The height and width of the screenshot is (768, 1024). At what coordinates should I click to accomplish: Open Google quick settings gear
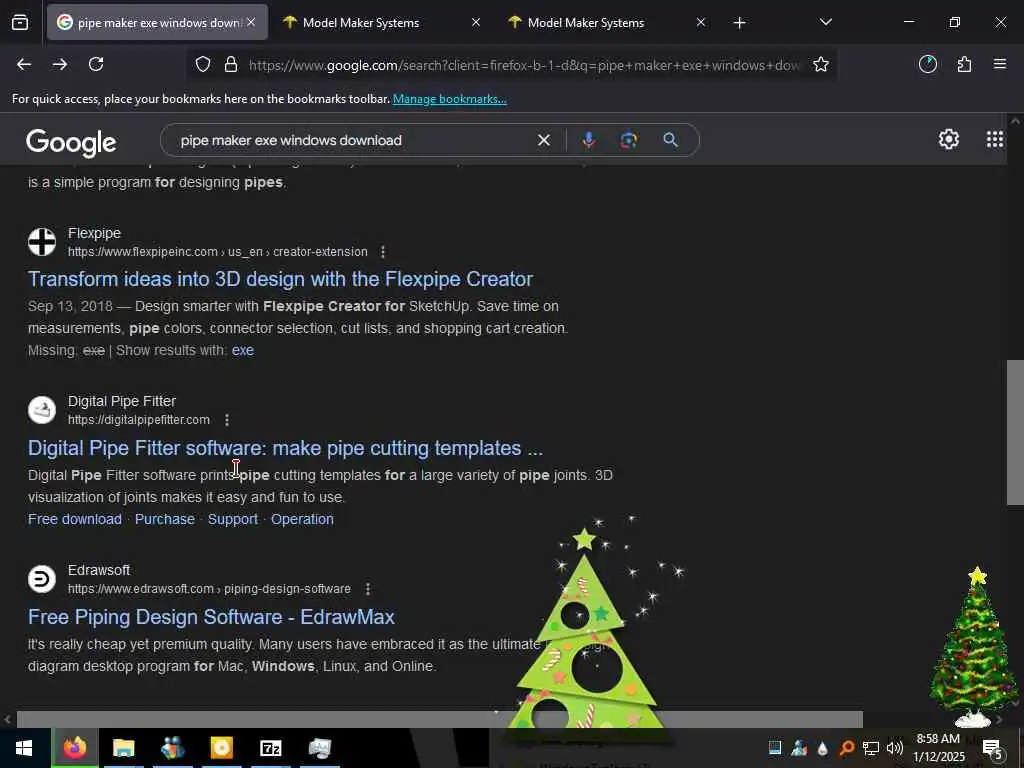pyautogui.click(x=949, y=139)
